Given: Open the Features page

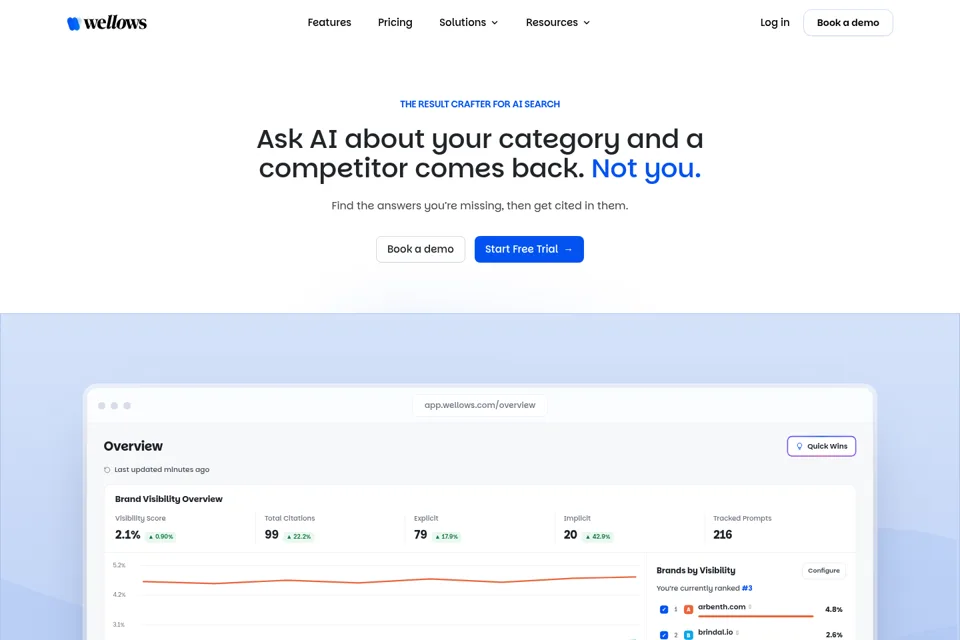Looking at the screenshot, I should click(329, 22).
